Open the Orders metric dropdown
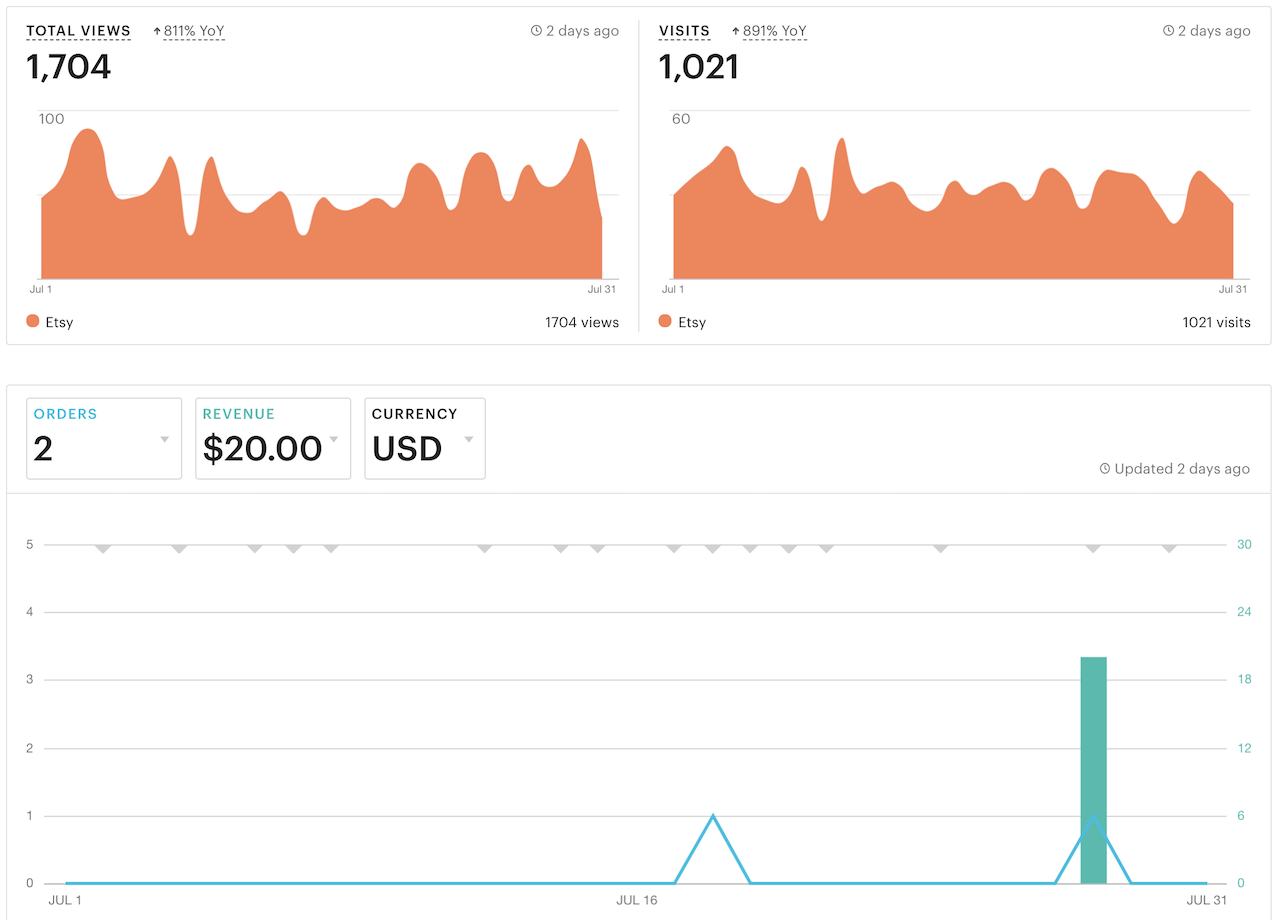 click(104, 438)
